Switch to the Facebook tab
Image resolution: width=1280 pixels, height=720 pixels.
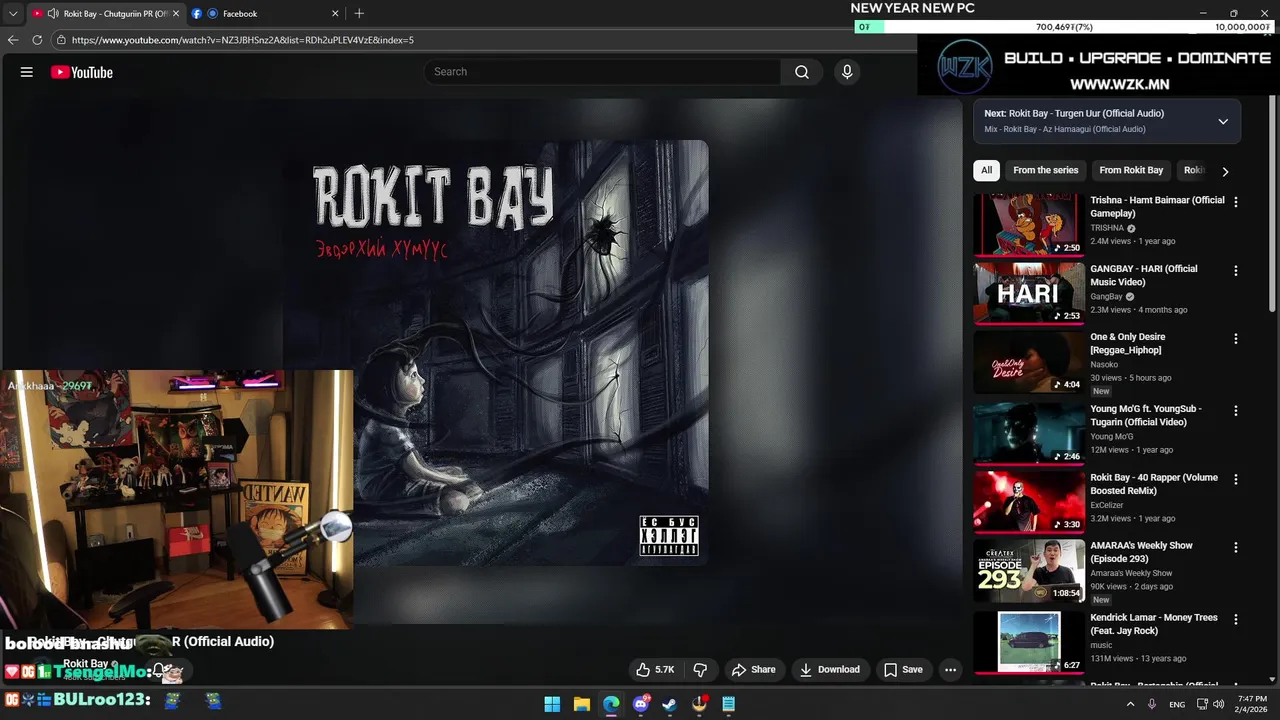coord(265,13)
